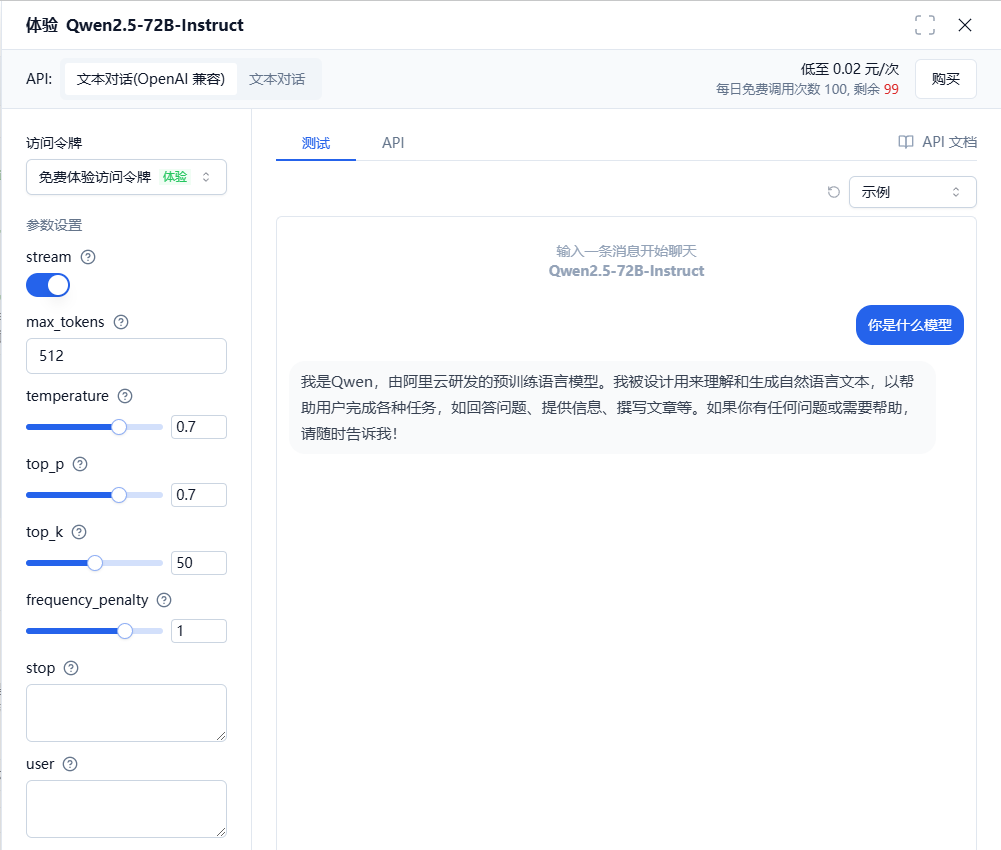The image size is (1001, 850).
Task: Click the remaining free calls count 99
Action: [x=891, y=89]
